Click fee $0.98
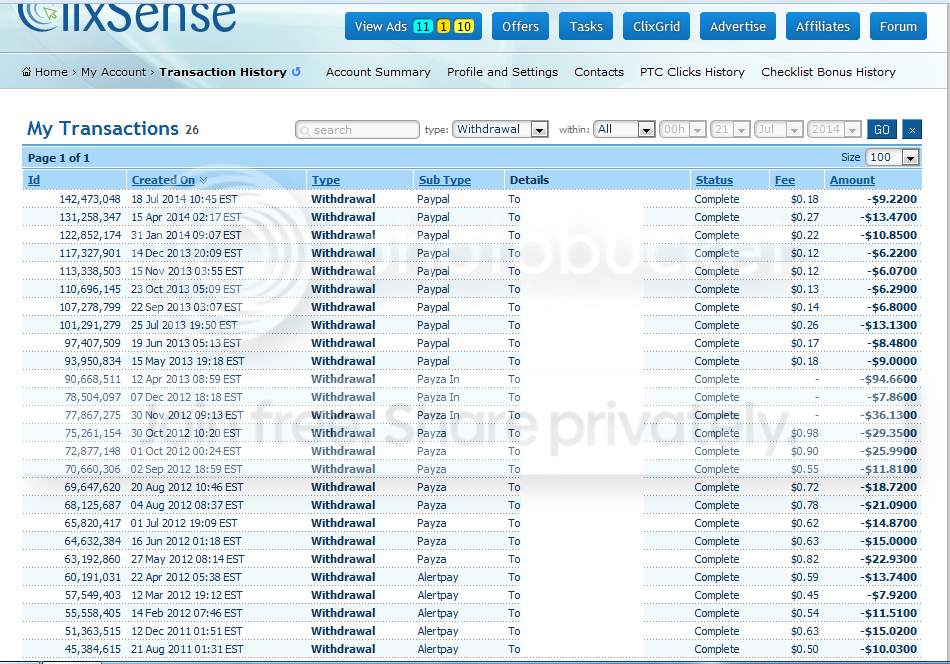950x664 pixels. [805, 433]
